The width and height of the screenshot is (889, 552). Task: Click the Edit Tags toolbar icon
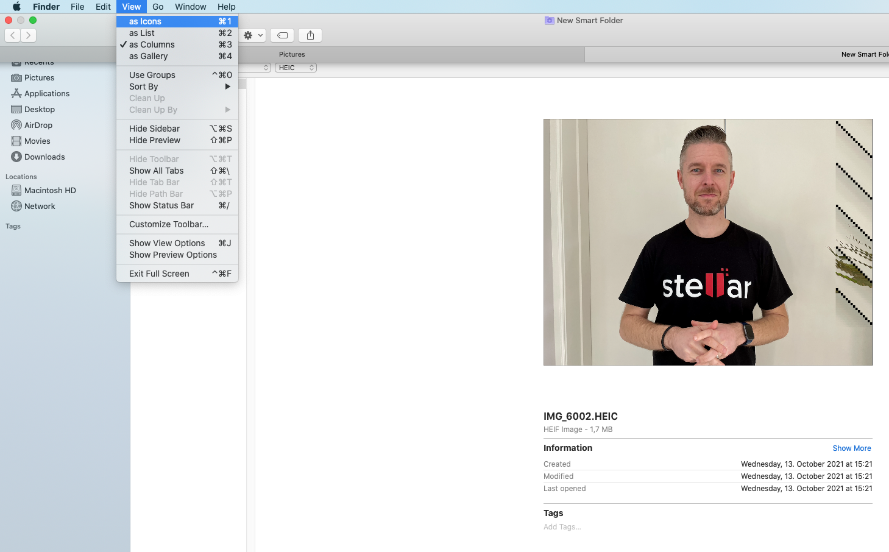282,35
